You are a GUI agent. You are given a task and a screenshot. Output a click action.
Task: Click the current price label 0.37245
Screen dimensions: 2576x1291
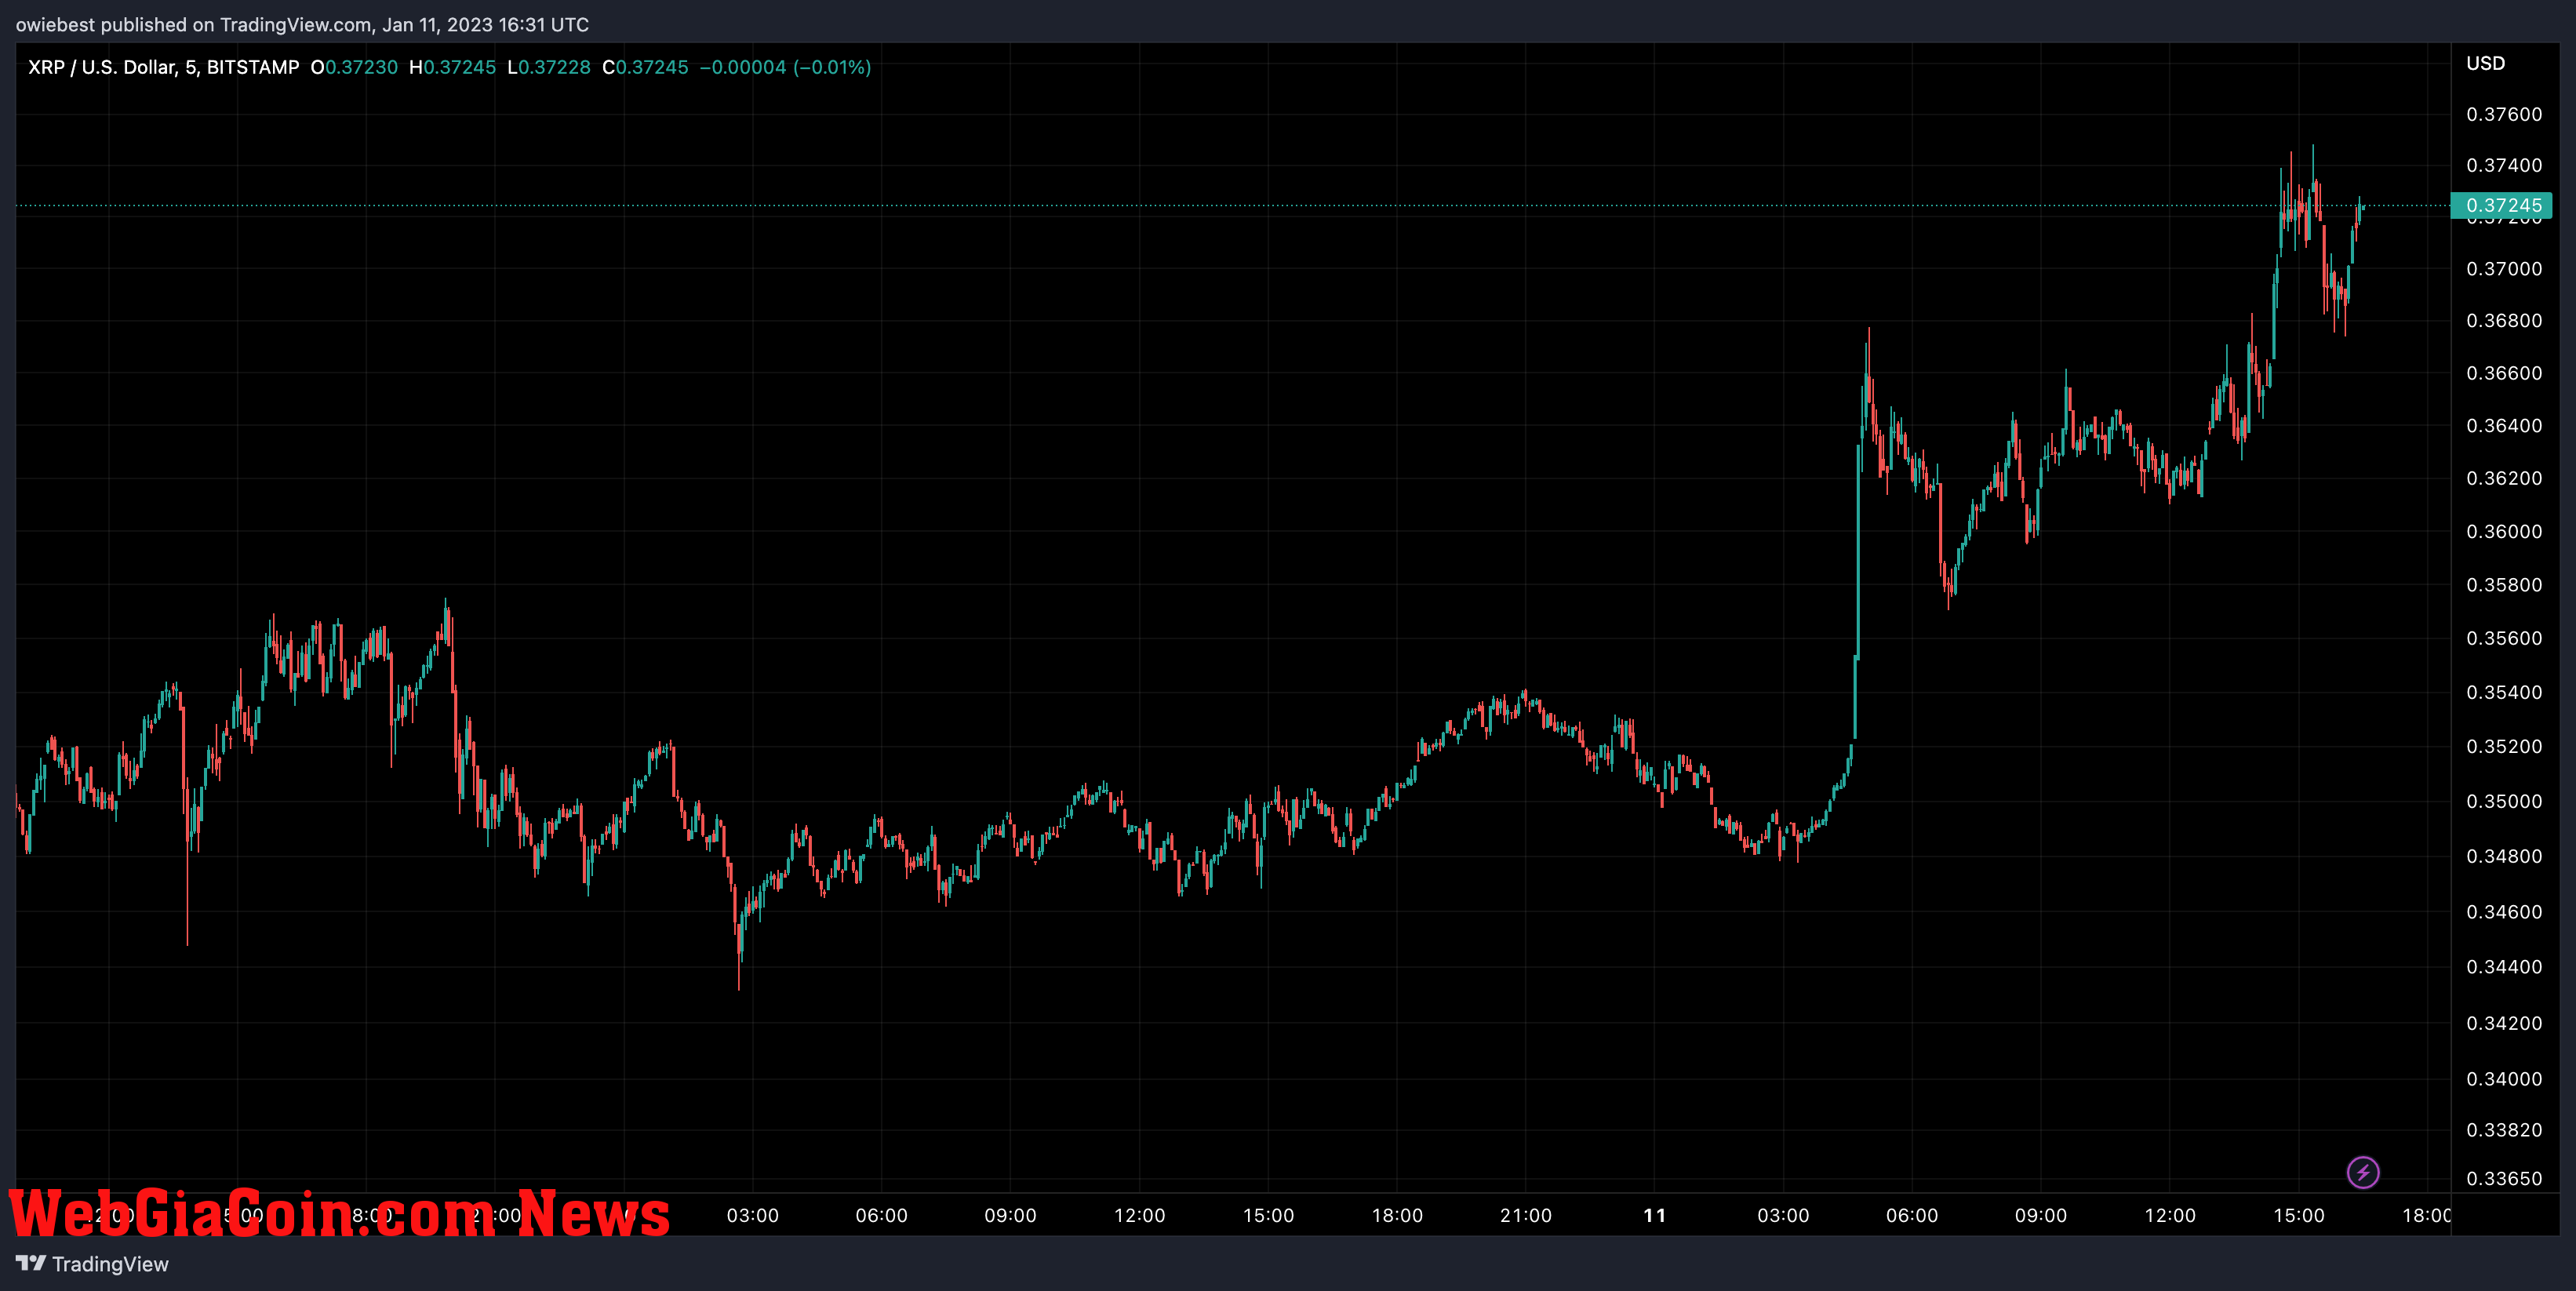[x=2502, y=205]
